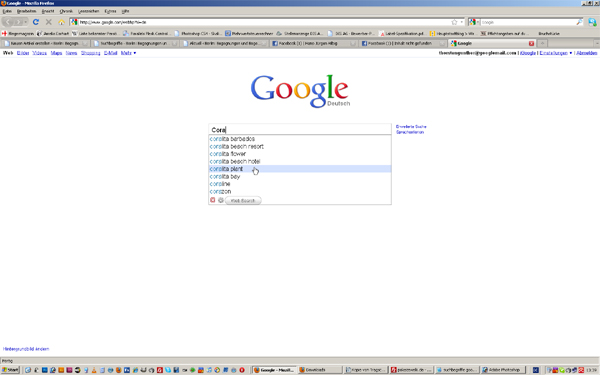The width and height of the screenshot is (600, 375).
Task: Open a new tab with the plus button
Action: coord(542,43)
